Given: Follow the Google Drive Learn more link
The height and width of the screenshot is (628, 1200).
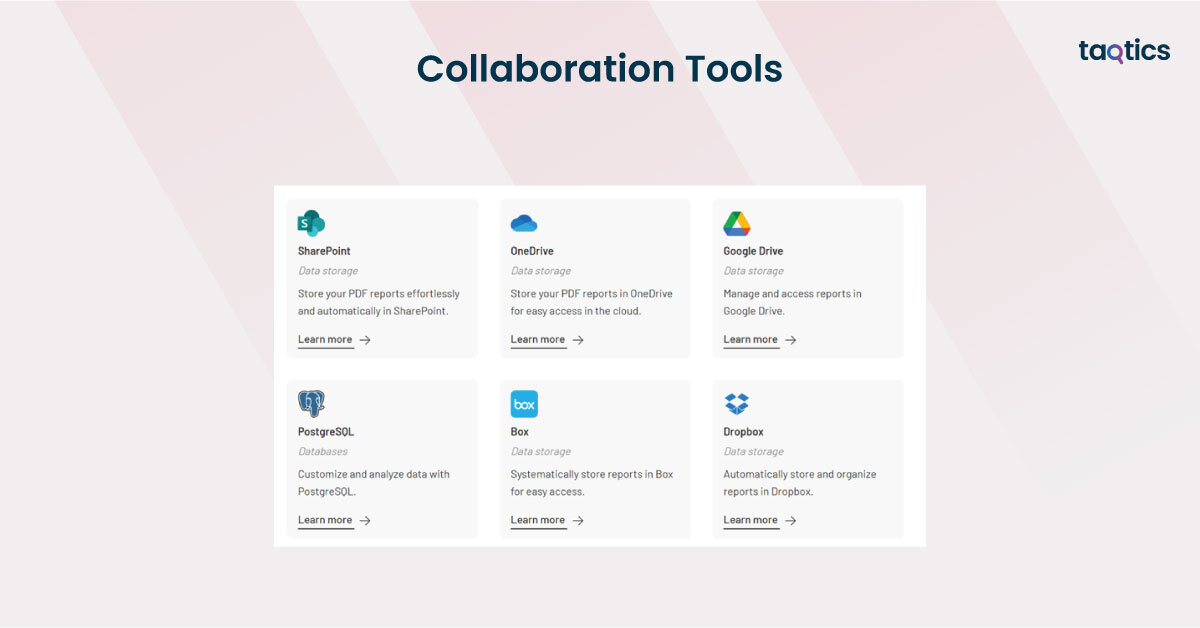Looking at the screenshot, I should coord(750,340).
